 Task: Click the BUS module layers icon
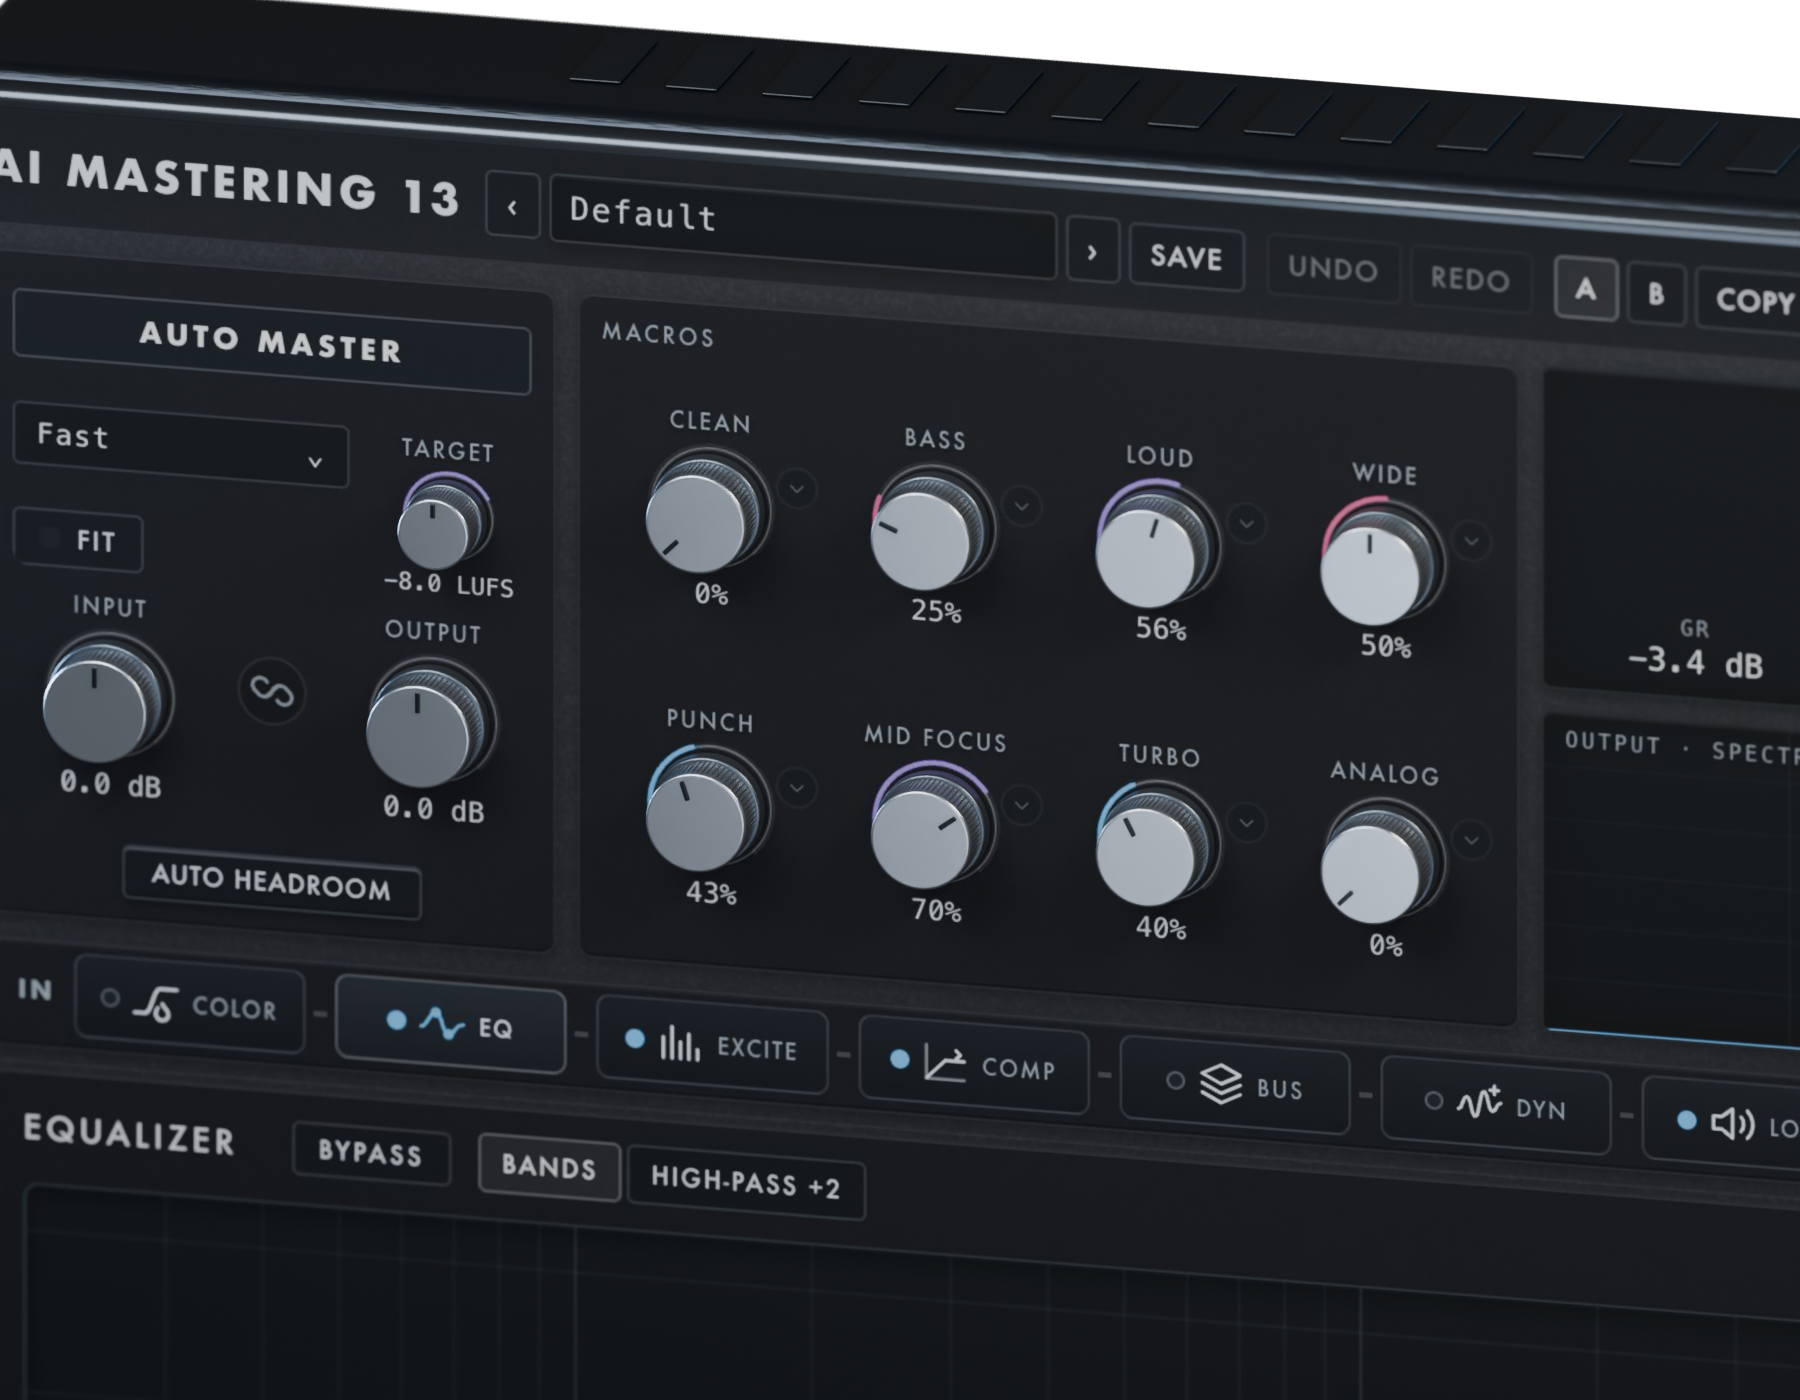point(1220,1083)
